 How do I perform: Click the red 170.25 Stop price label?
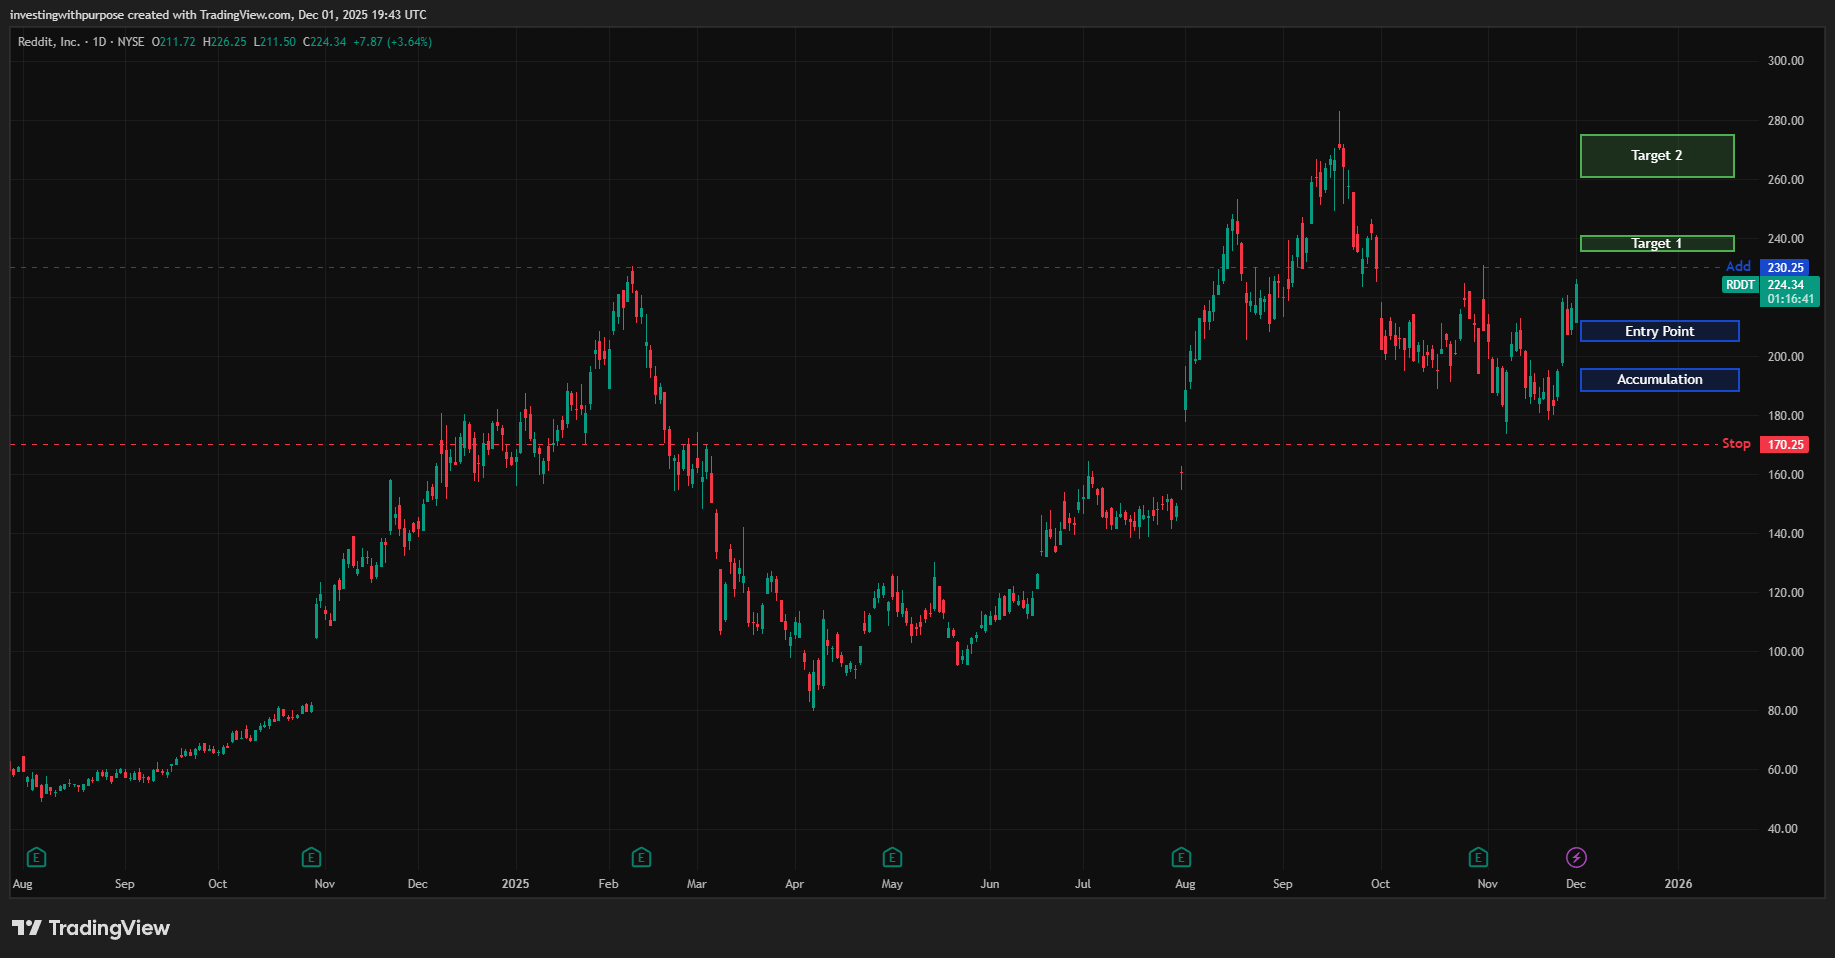click(1785, 445)
